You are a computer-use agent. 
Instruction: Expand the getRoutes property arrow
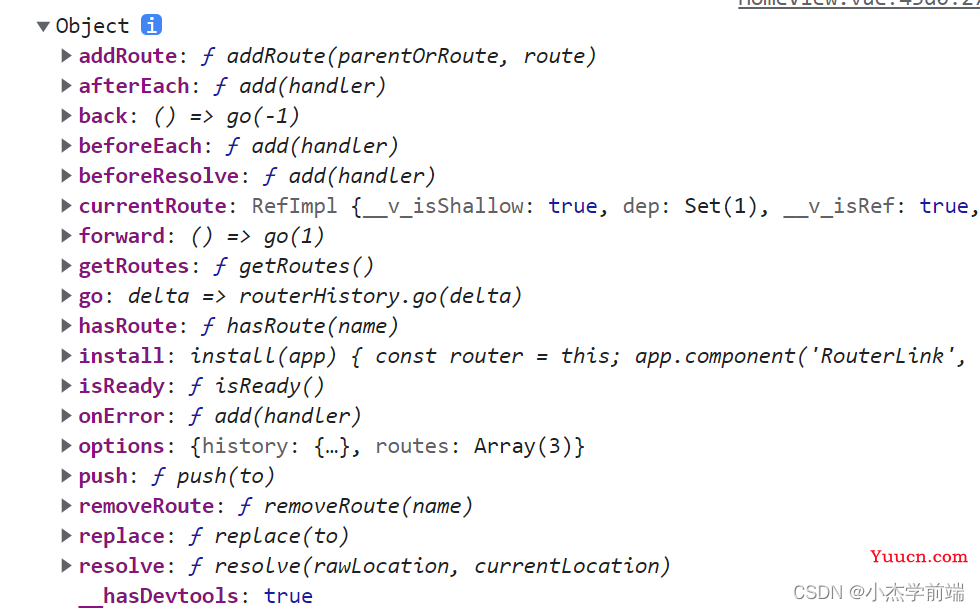coord(66,266)
